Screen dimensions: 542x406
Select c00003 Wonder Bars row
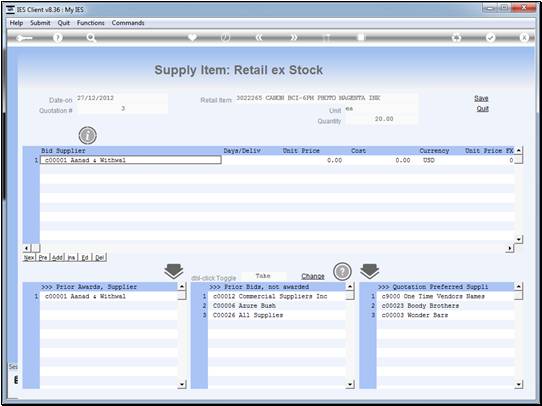point(445,315)
